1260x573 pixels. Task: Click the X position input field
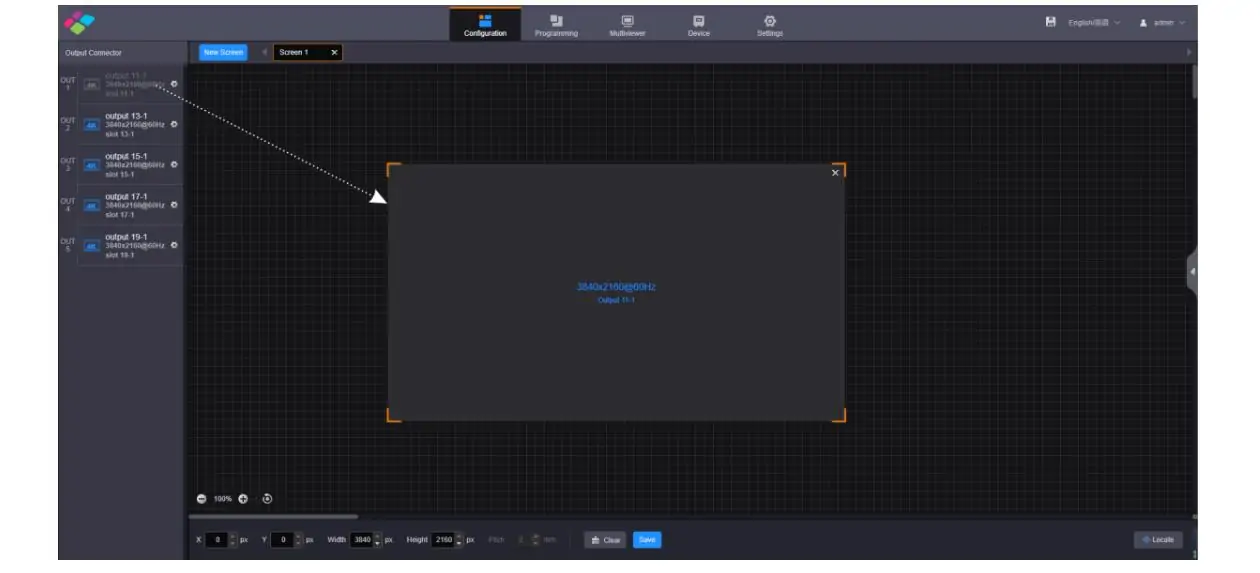click(217, 540)
